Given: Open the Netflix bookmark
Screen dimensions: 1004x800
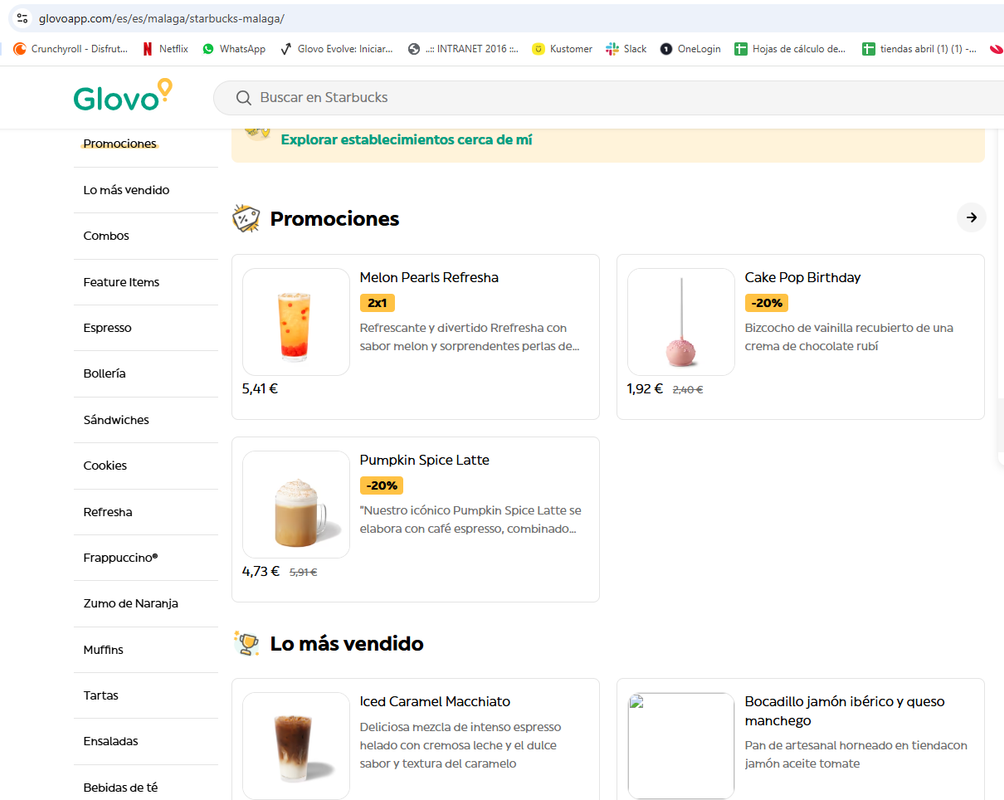Looking at the screenshot, I should pyautogui.click(x=165, y=49).
